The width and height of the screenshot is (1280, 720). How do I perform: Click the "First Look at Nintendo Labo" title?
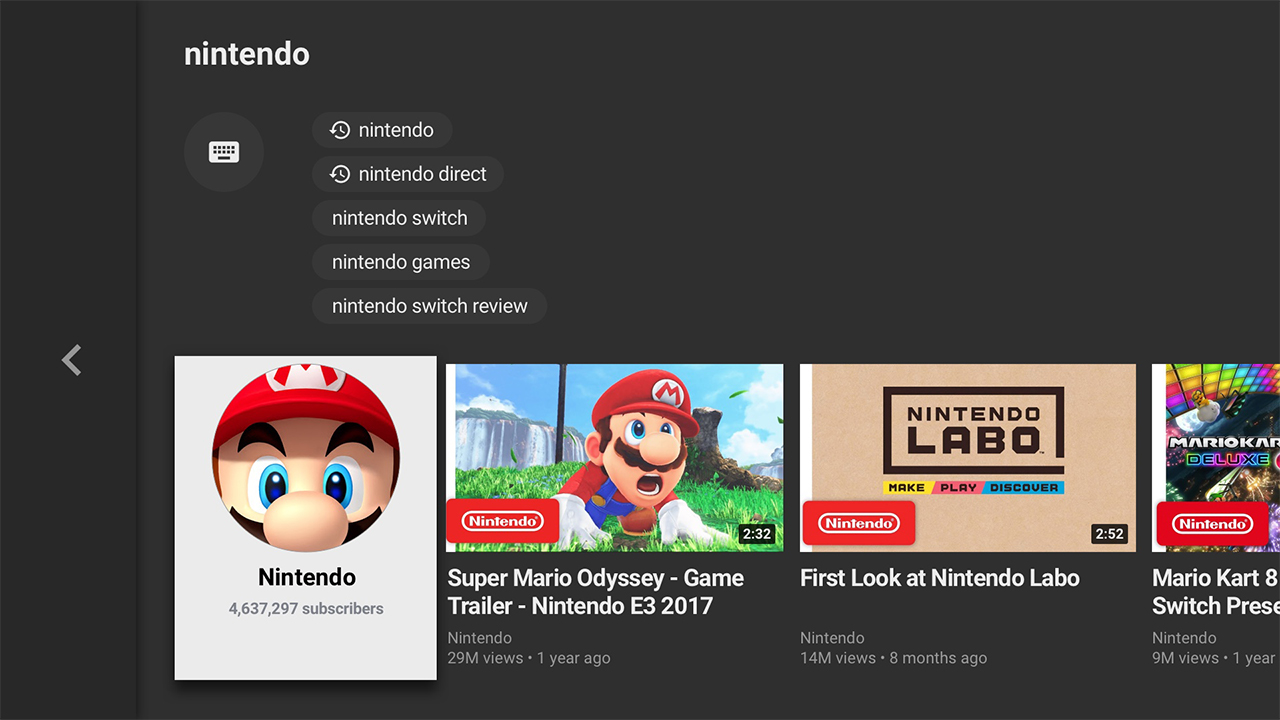939,578
